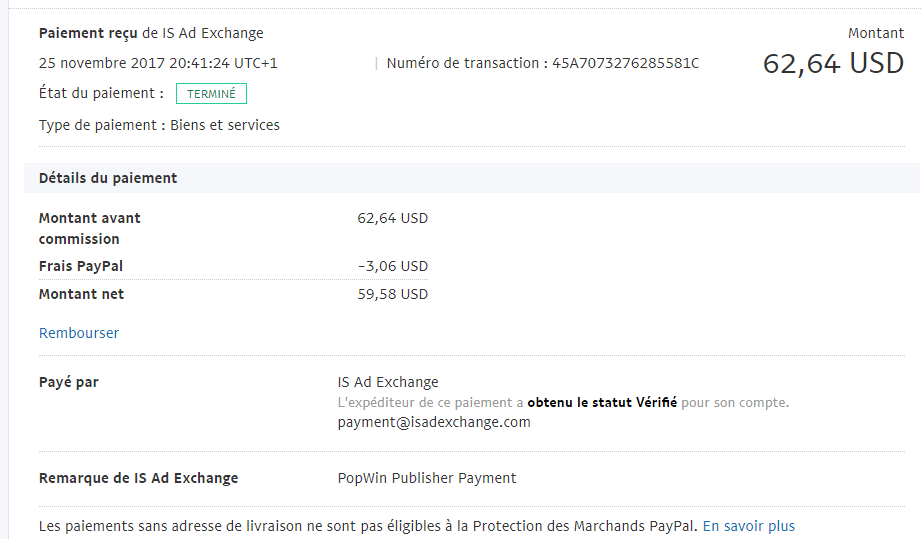The image size is (921, 539).
Task: Click the Montant avant commission label
Action: coord(90,228)
